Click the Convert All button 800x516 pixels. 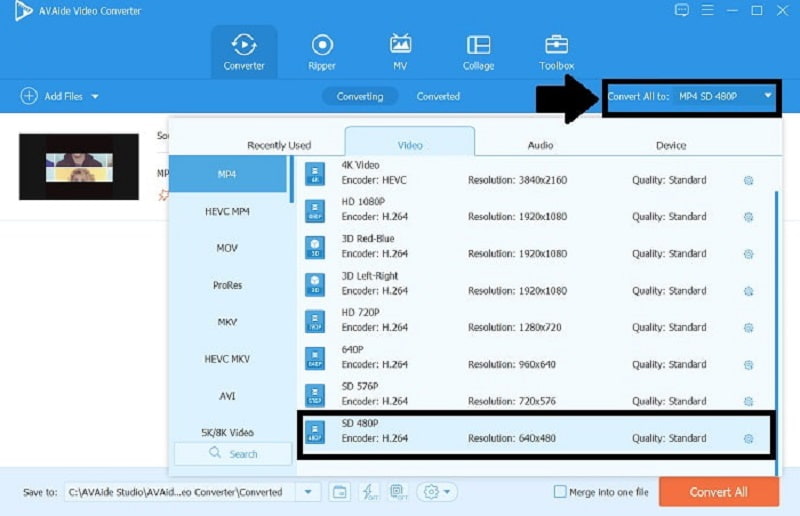[x=718, y=492]
